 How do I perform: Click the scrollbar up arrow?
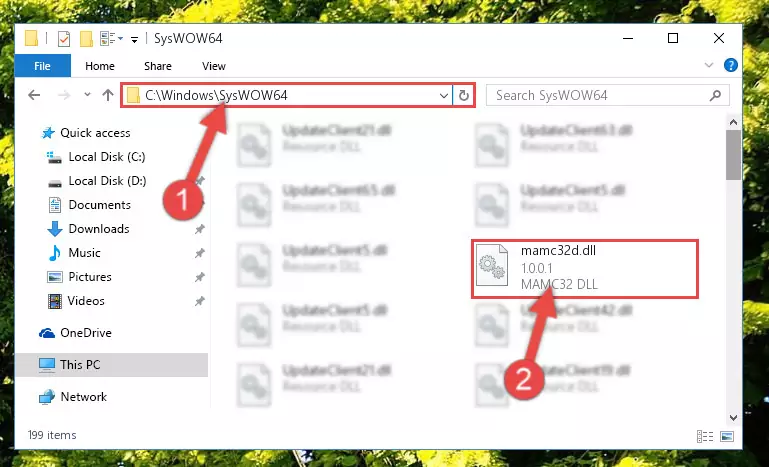(x=733, y=122)
